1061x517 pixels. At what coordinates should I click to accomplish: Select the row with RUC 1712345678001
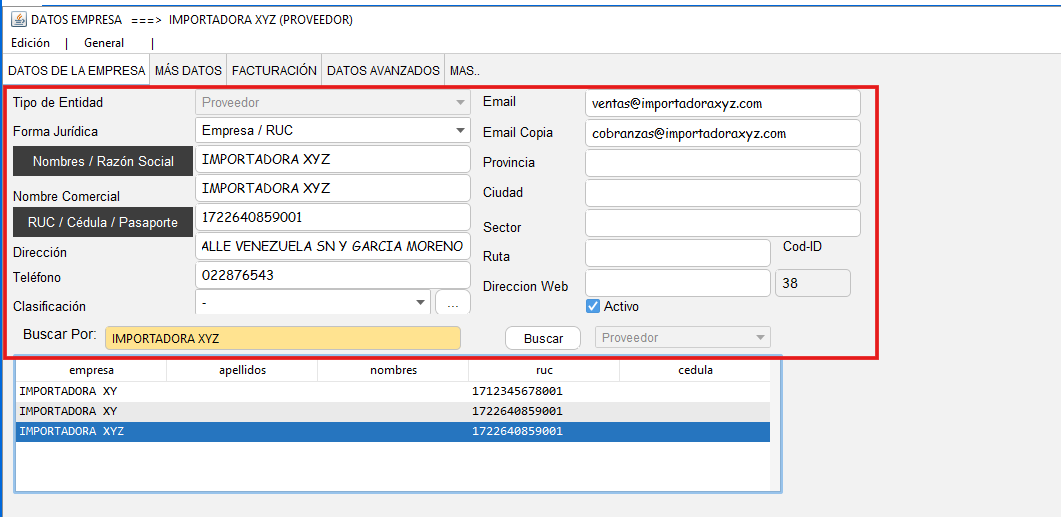click(x=392, y=391)
